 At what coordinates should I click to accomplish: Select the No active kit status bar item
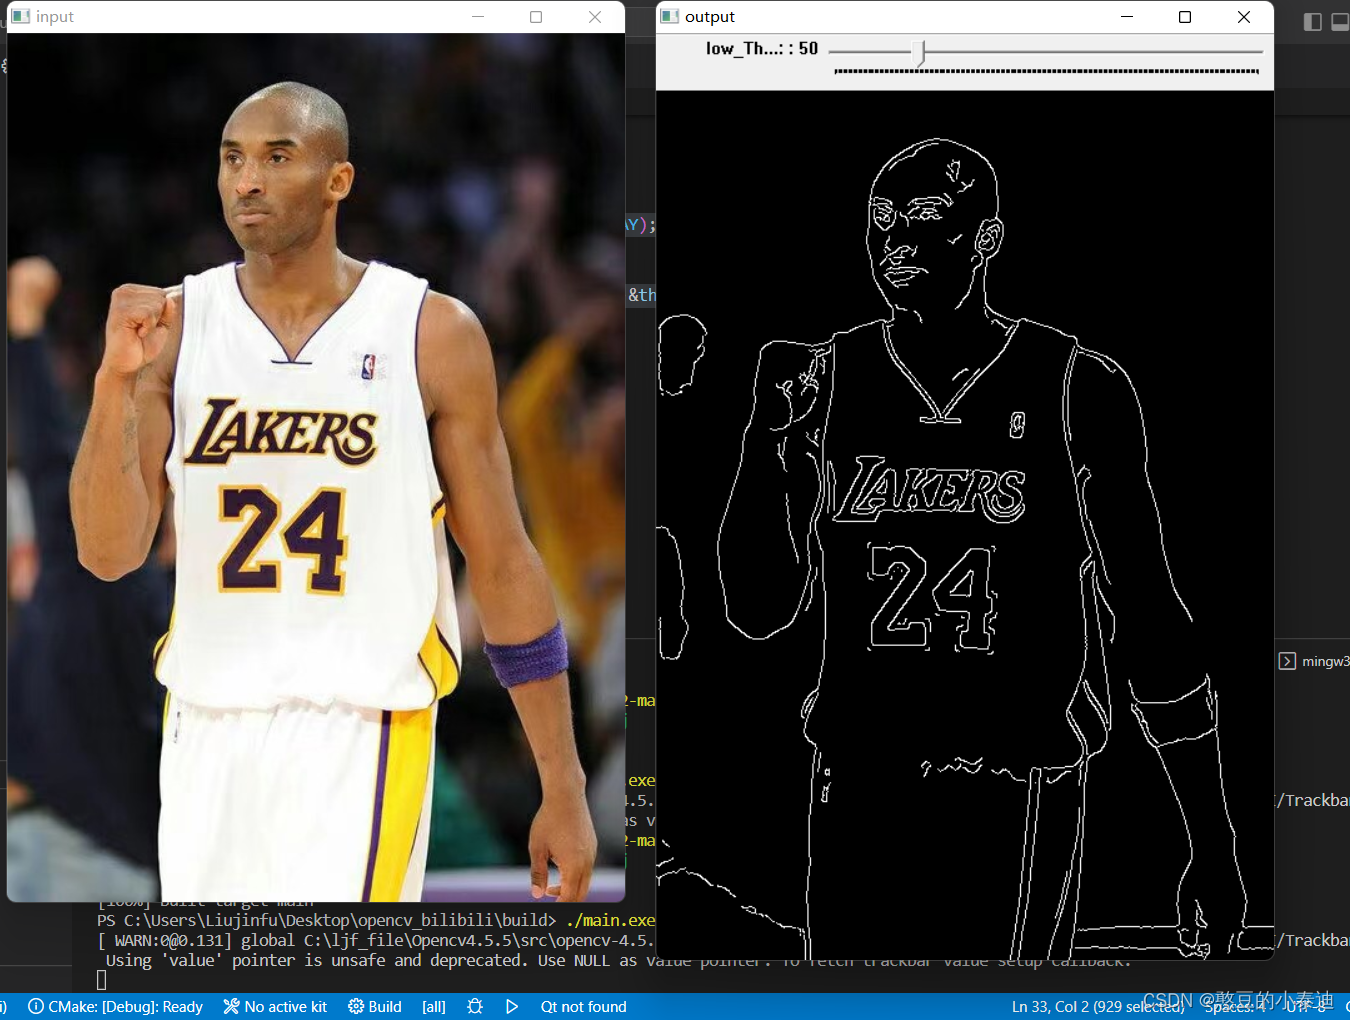pos(275,1006)
